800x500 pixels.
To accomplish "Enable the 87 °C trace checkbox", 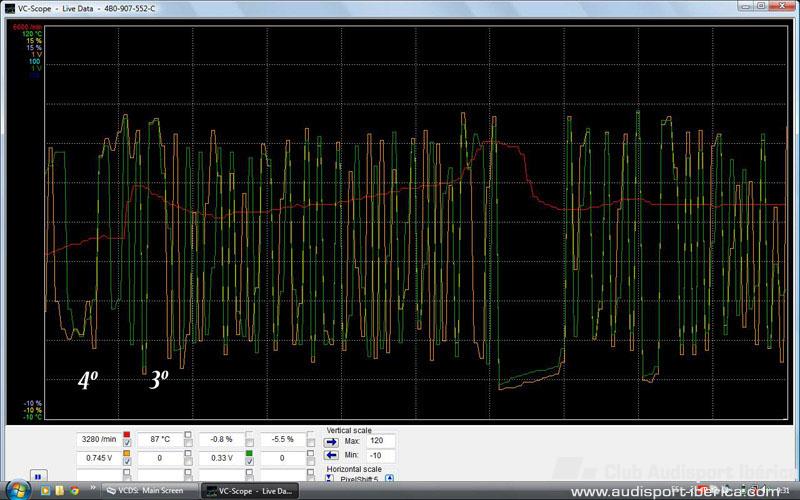I will 188,443.
